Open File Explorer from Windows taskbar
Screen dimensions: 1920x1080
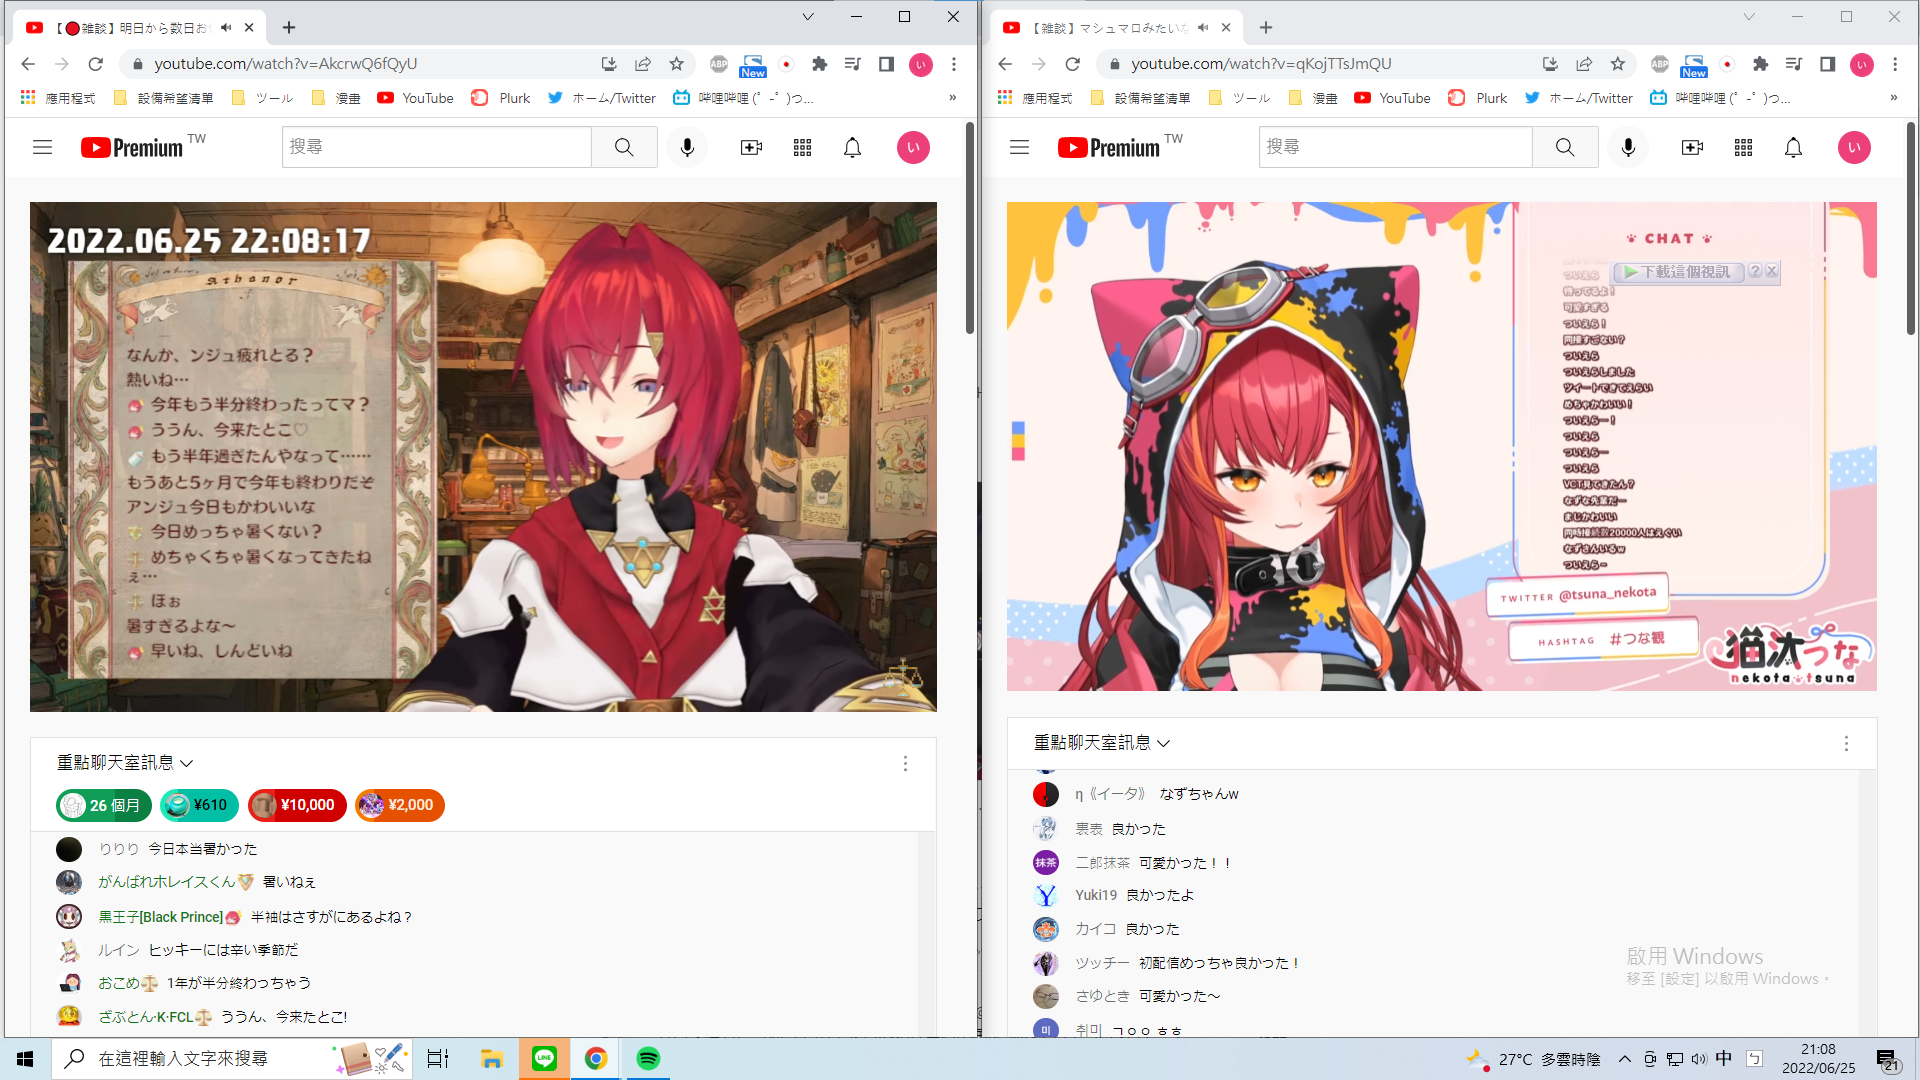pos(491,1058)
